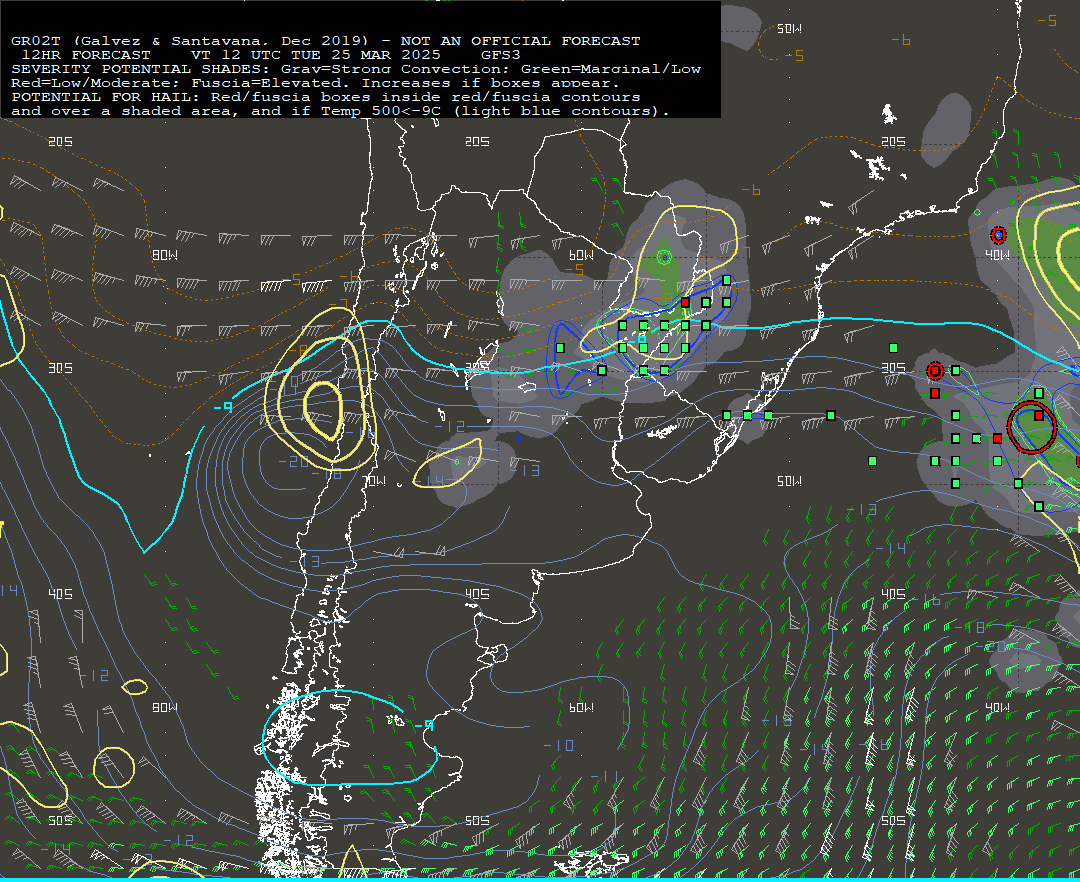This screenshot has height=882, width=1080.
Task: Click red ringed marker near green-shaded area by 40W
Action: tap(998, 235)
